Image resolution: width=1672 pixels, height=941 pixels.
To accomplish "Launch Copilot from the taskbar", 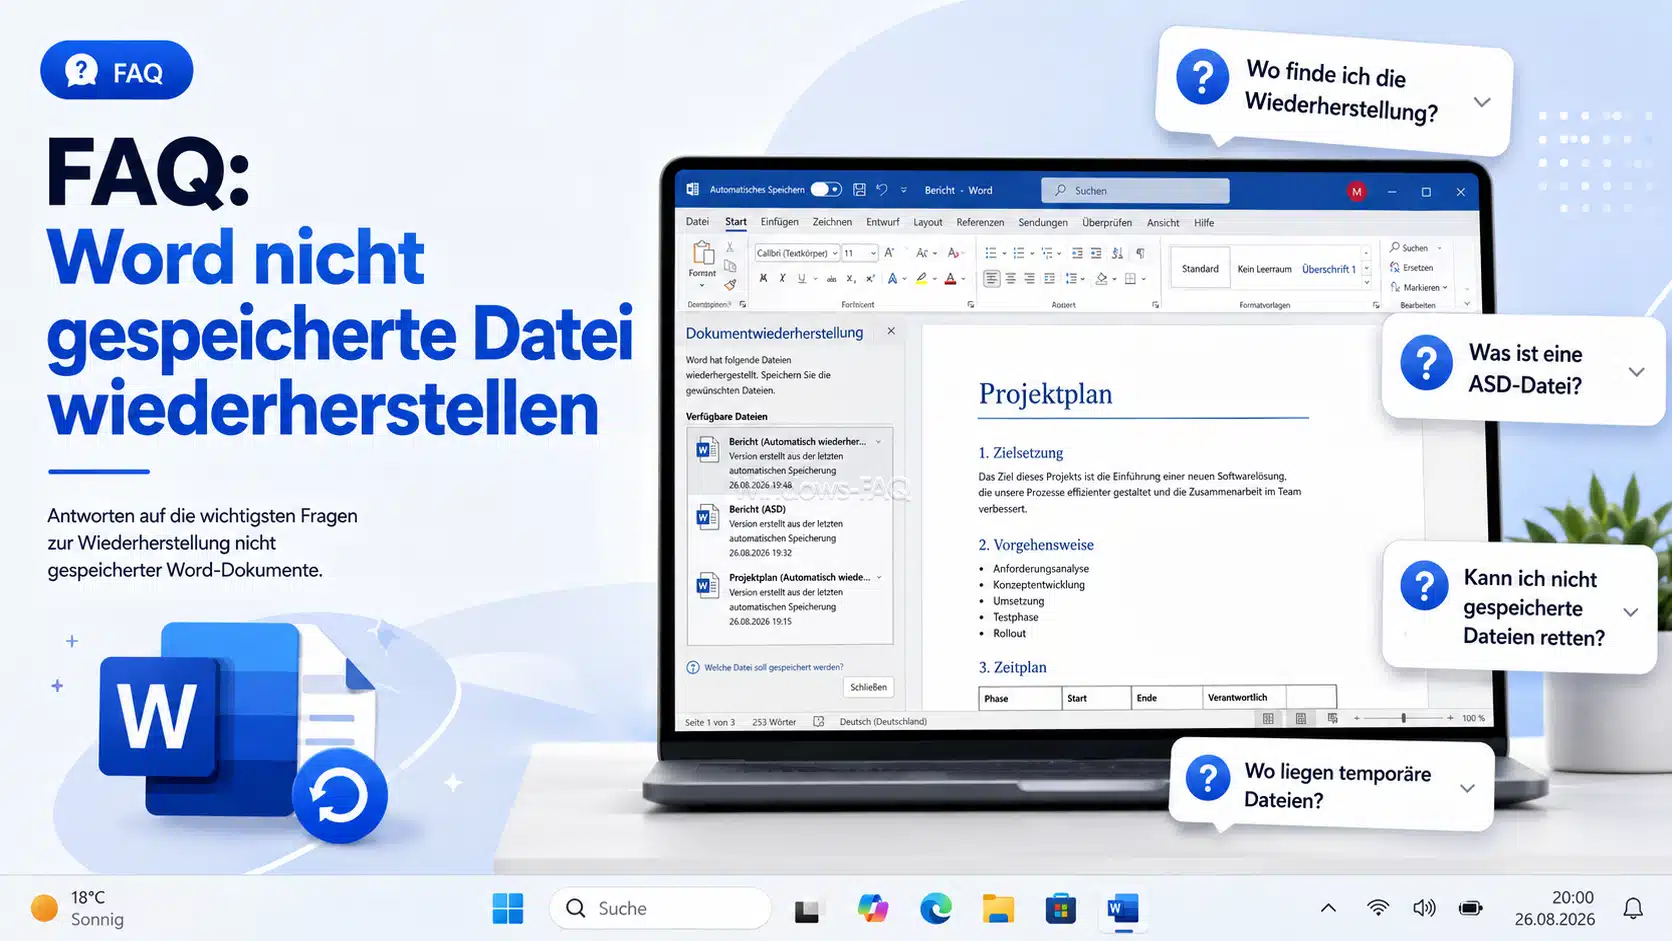I will tap(873, 909).
